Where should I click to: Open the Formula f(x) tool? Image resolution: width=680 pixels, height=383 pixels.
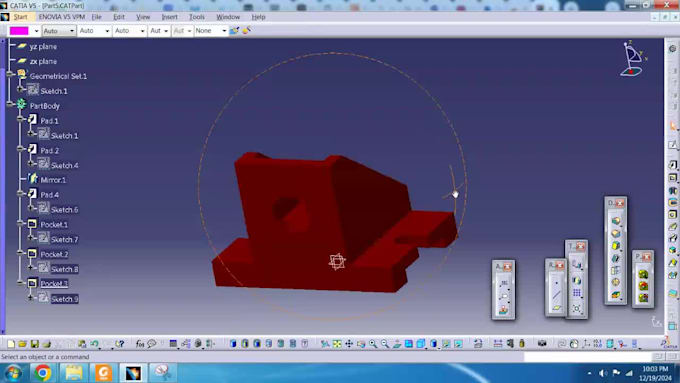point(140,344)
